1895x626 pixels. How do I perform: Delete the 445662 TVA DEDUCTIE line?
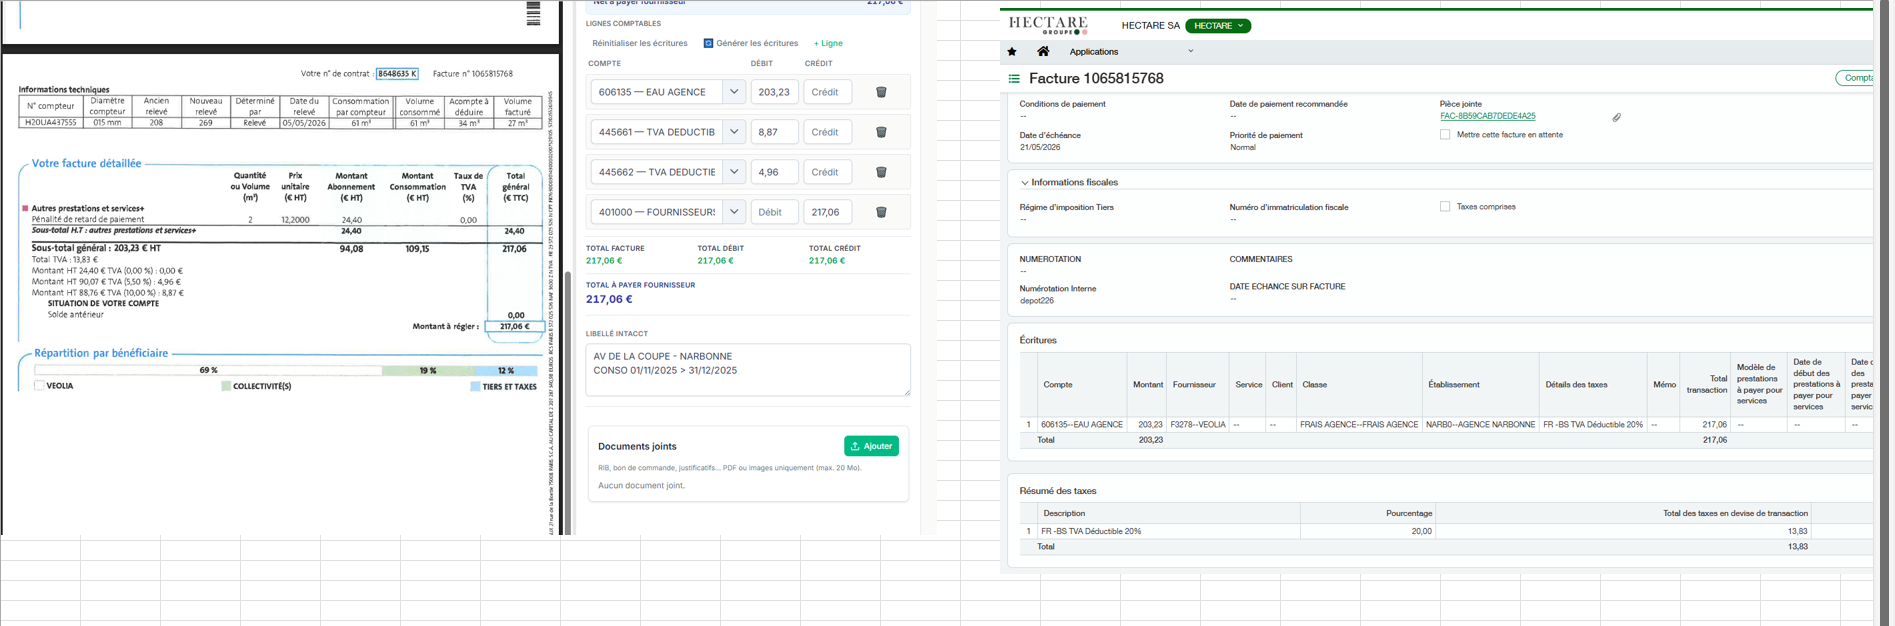881,172
